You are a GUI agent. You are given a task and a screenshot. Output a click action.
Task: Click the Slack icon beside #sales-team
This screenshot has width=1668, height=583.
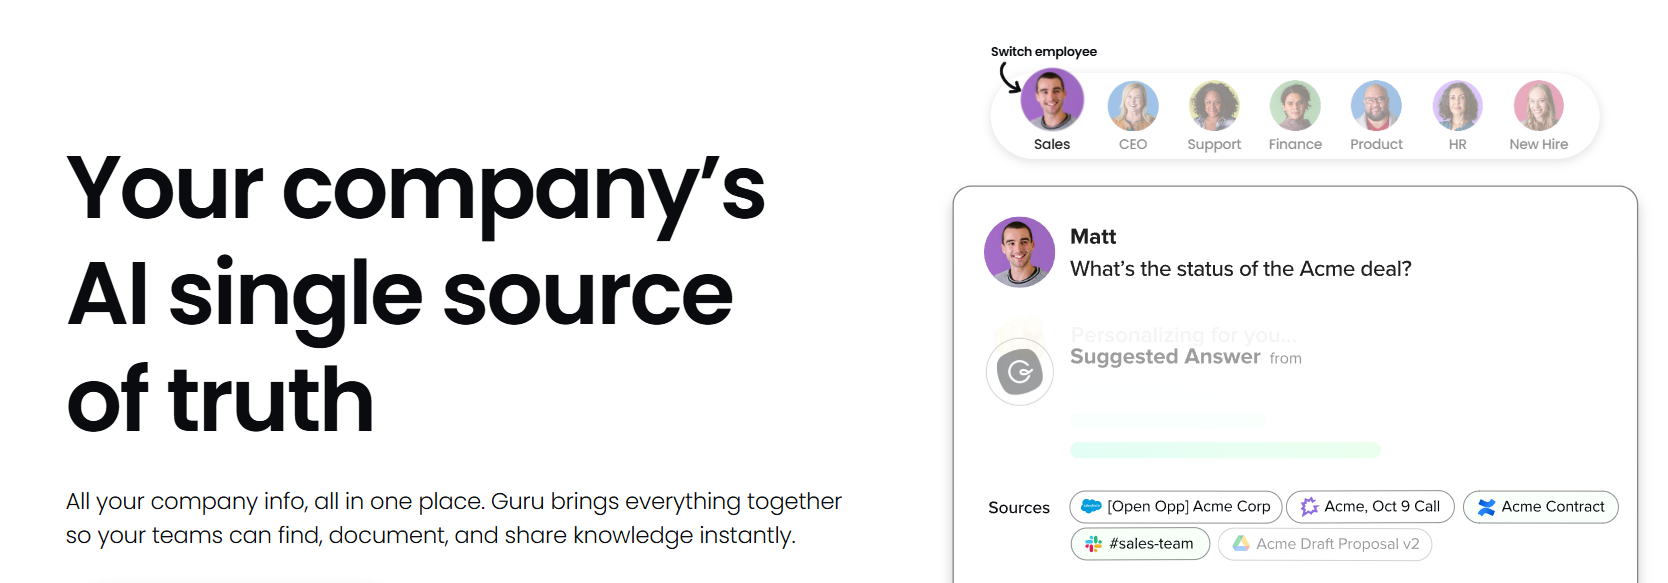[1092, 544]
